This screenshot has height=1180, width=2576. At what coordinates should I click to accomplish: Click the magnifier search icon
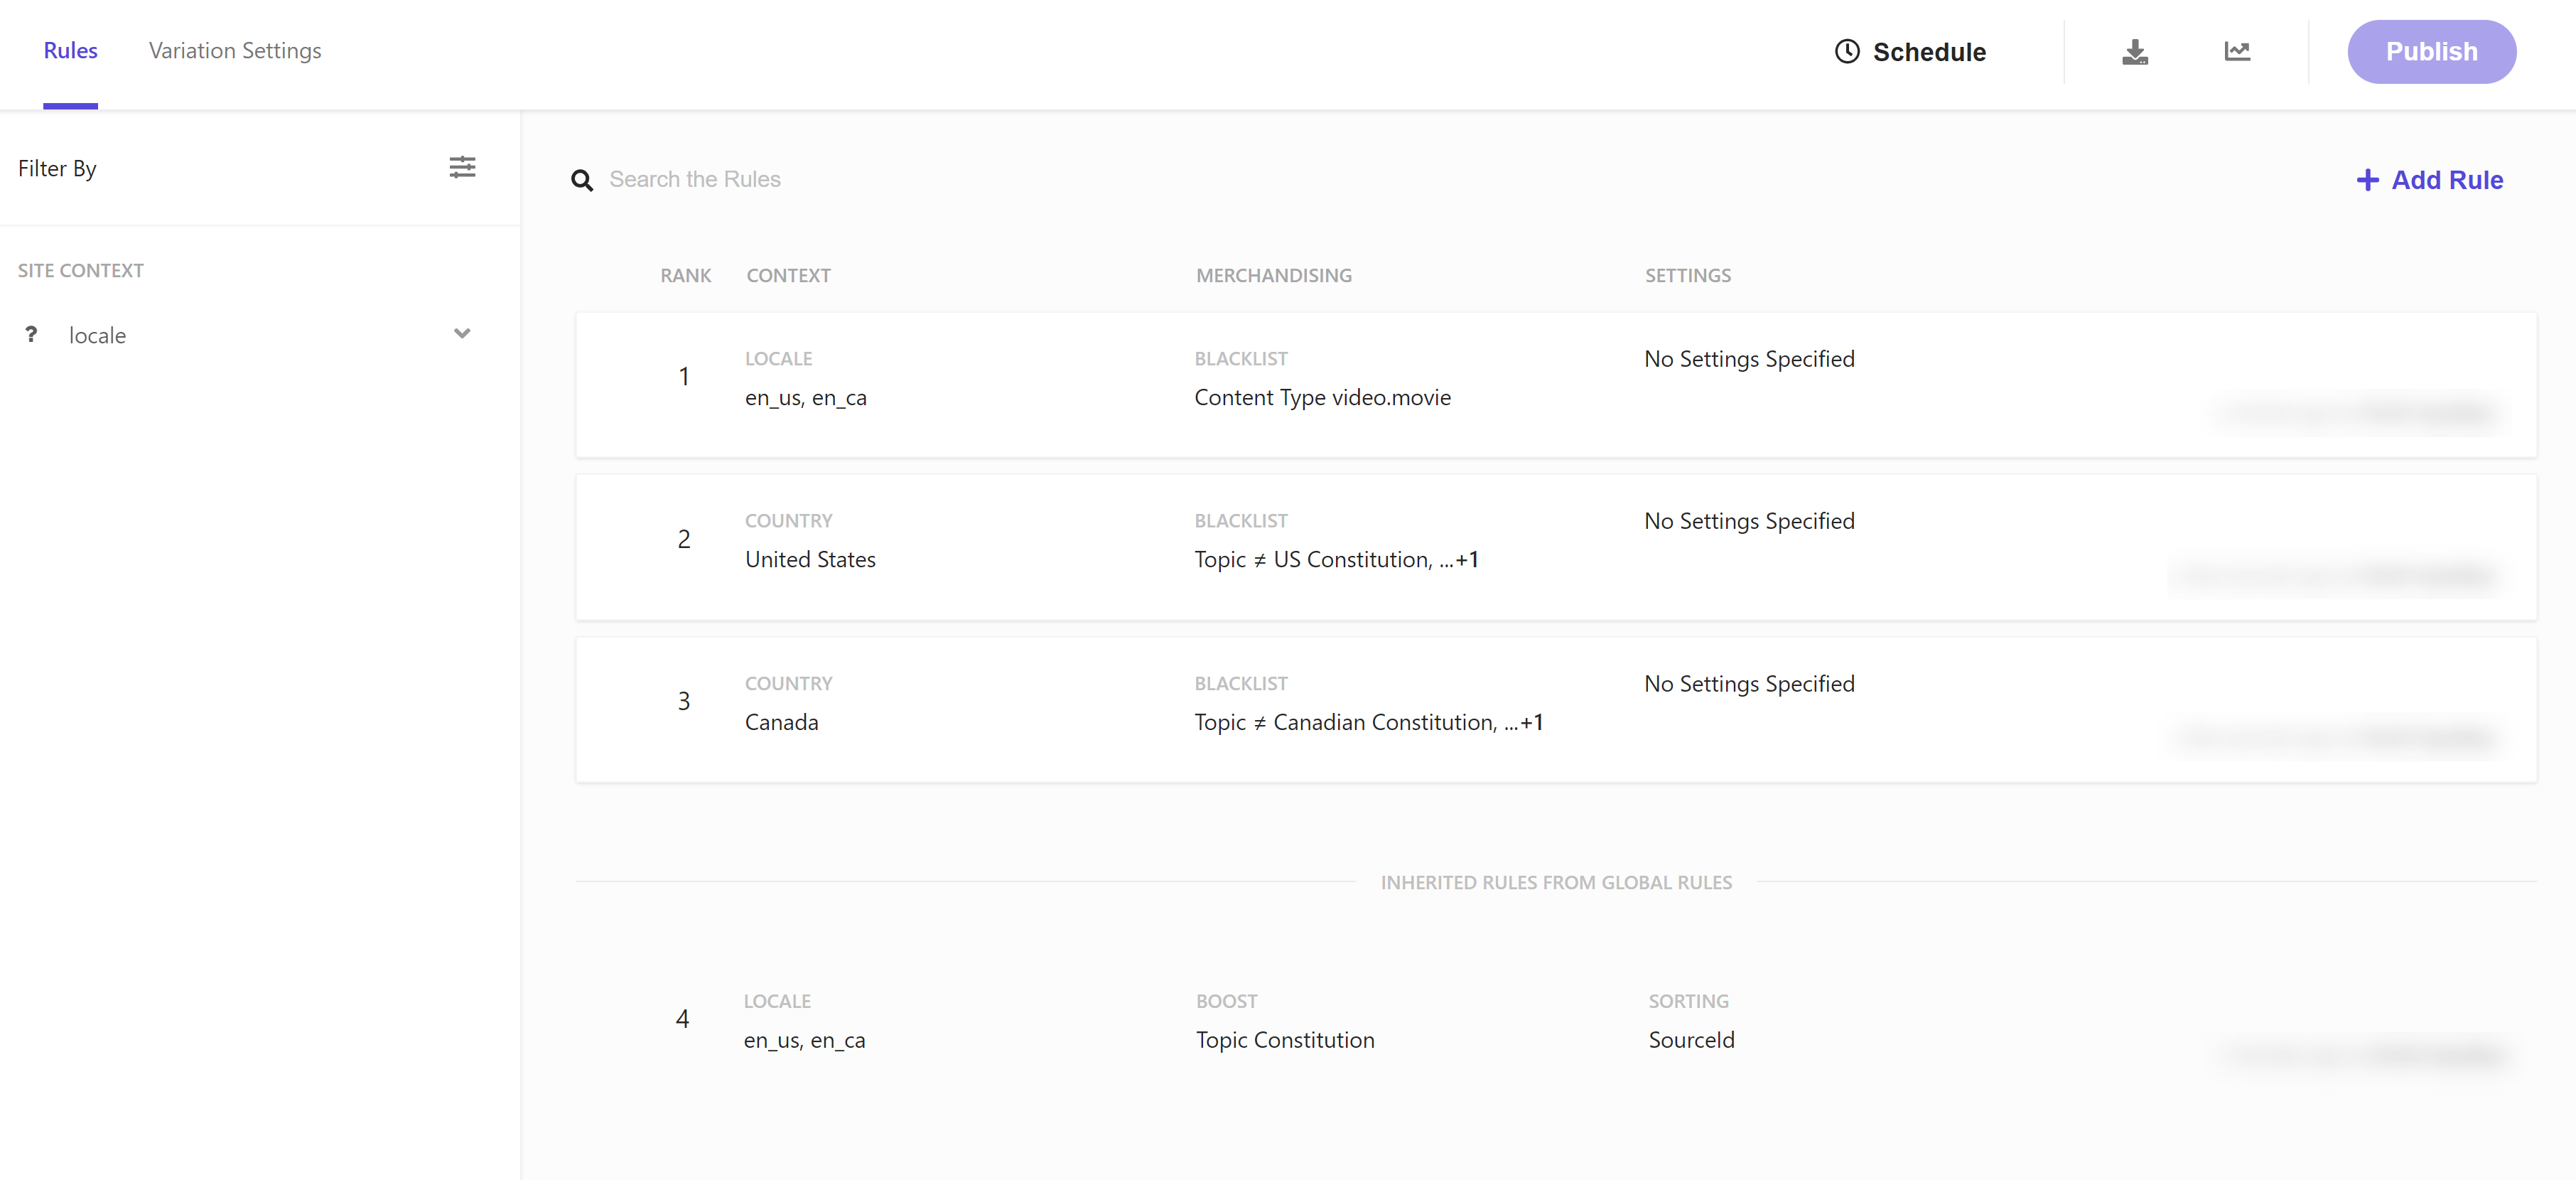click(582, 180)
